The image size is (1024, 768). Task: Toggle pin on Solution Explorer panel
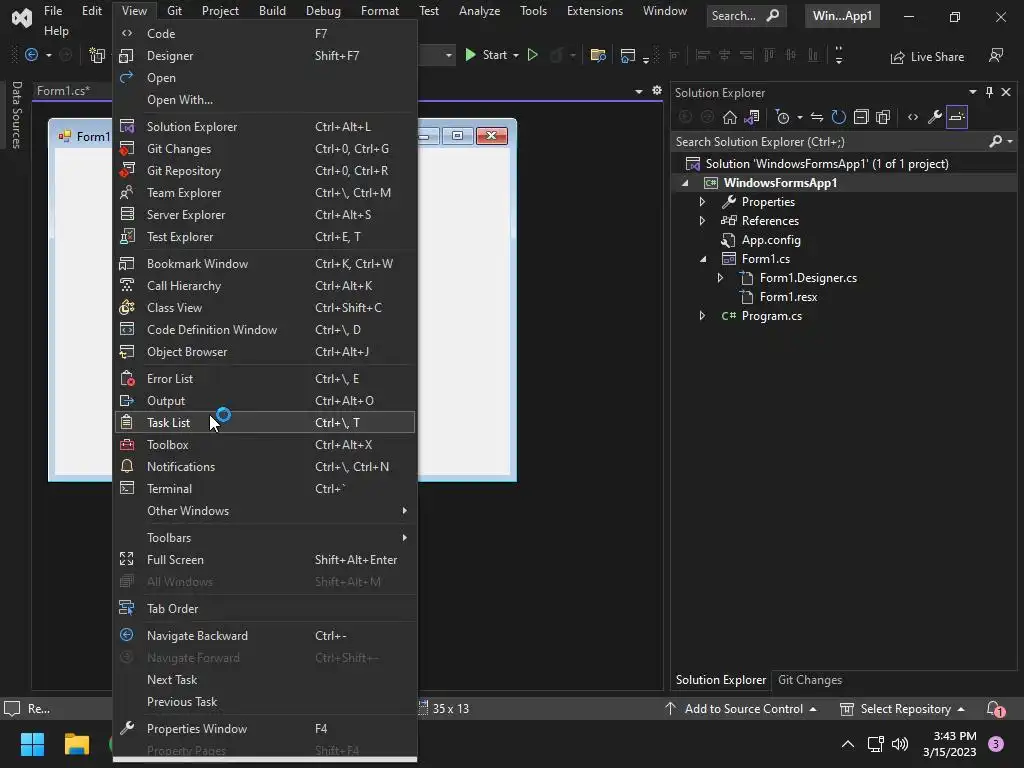pyautogui.click(x=989, y=92)
